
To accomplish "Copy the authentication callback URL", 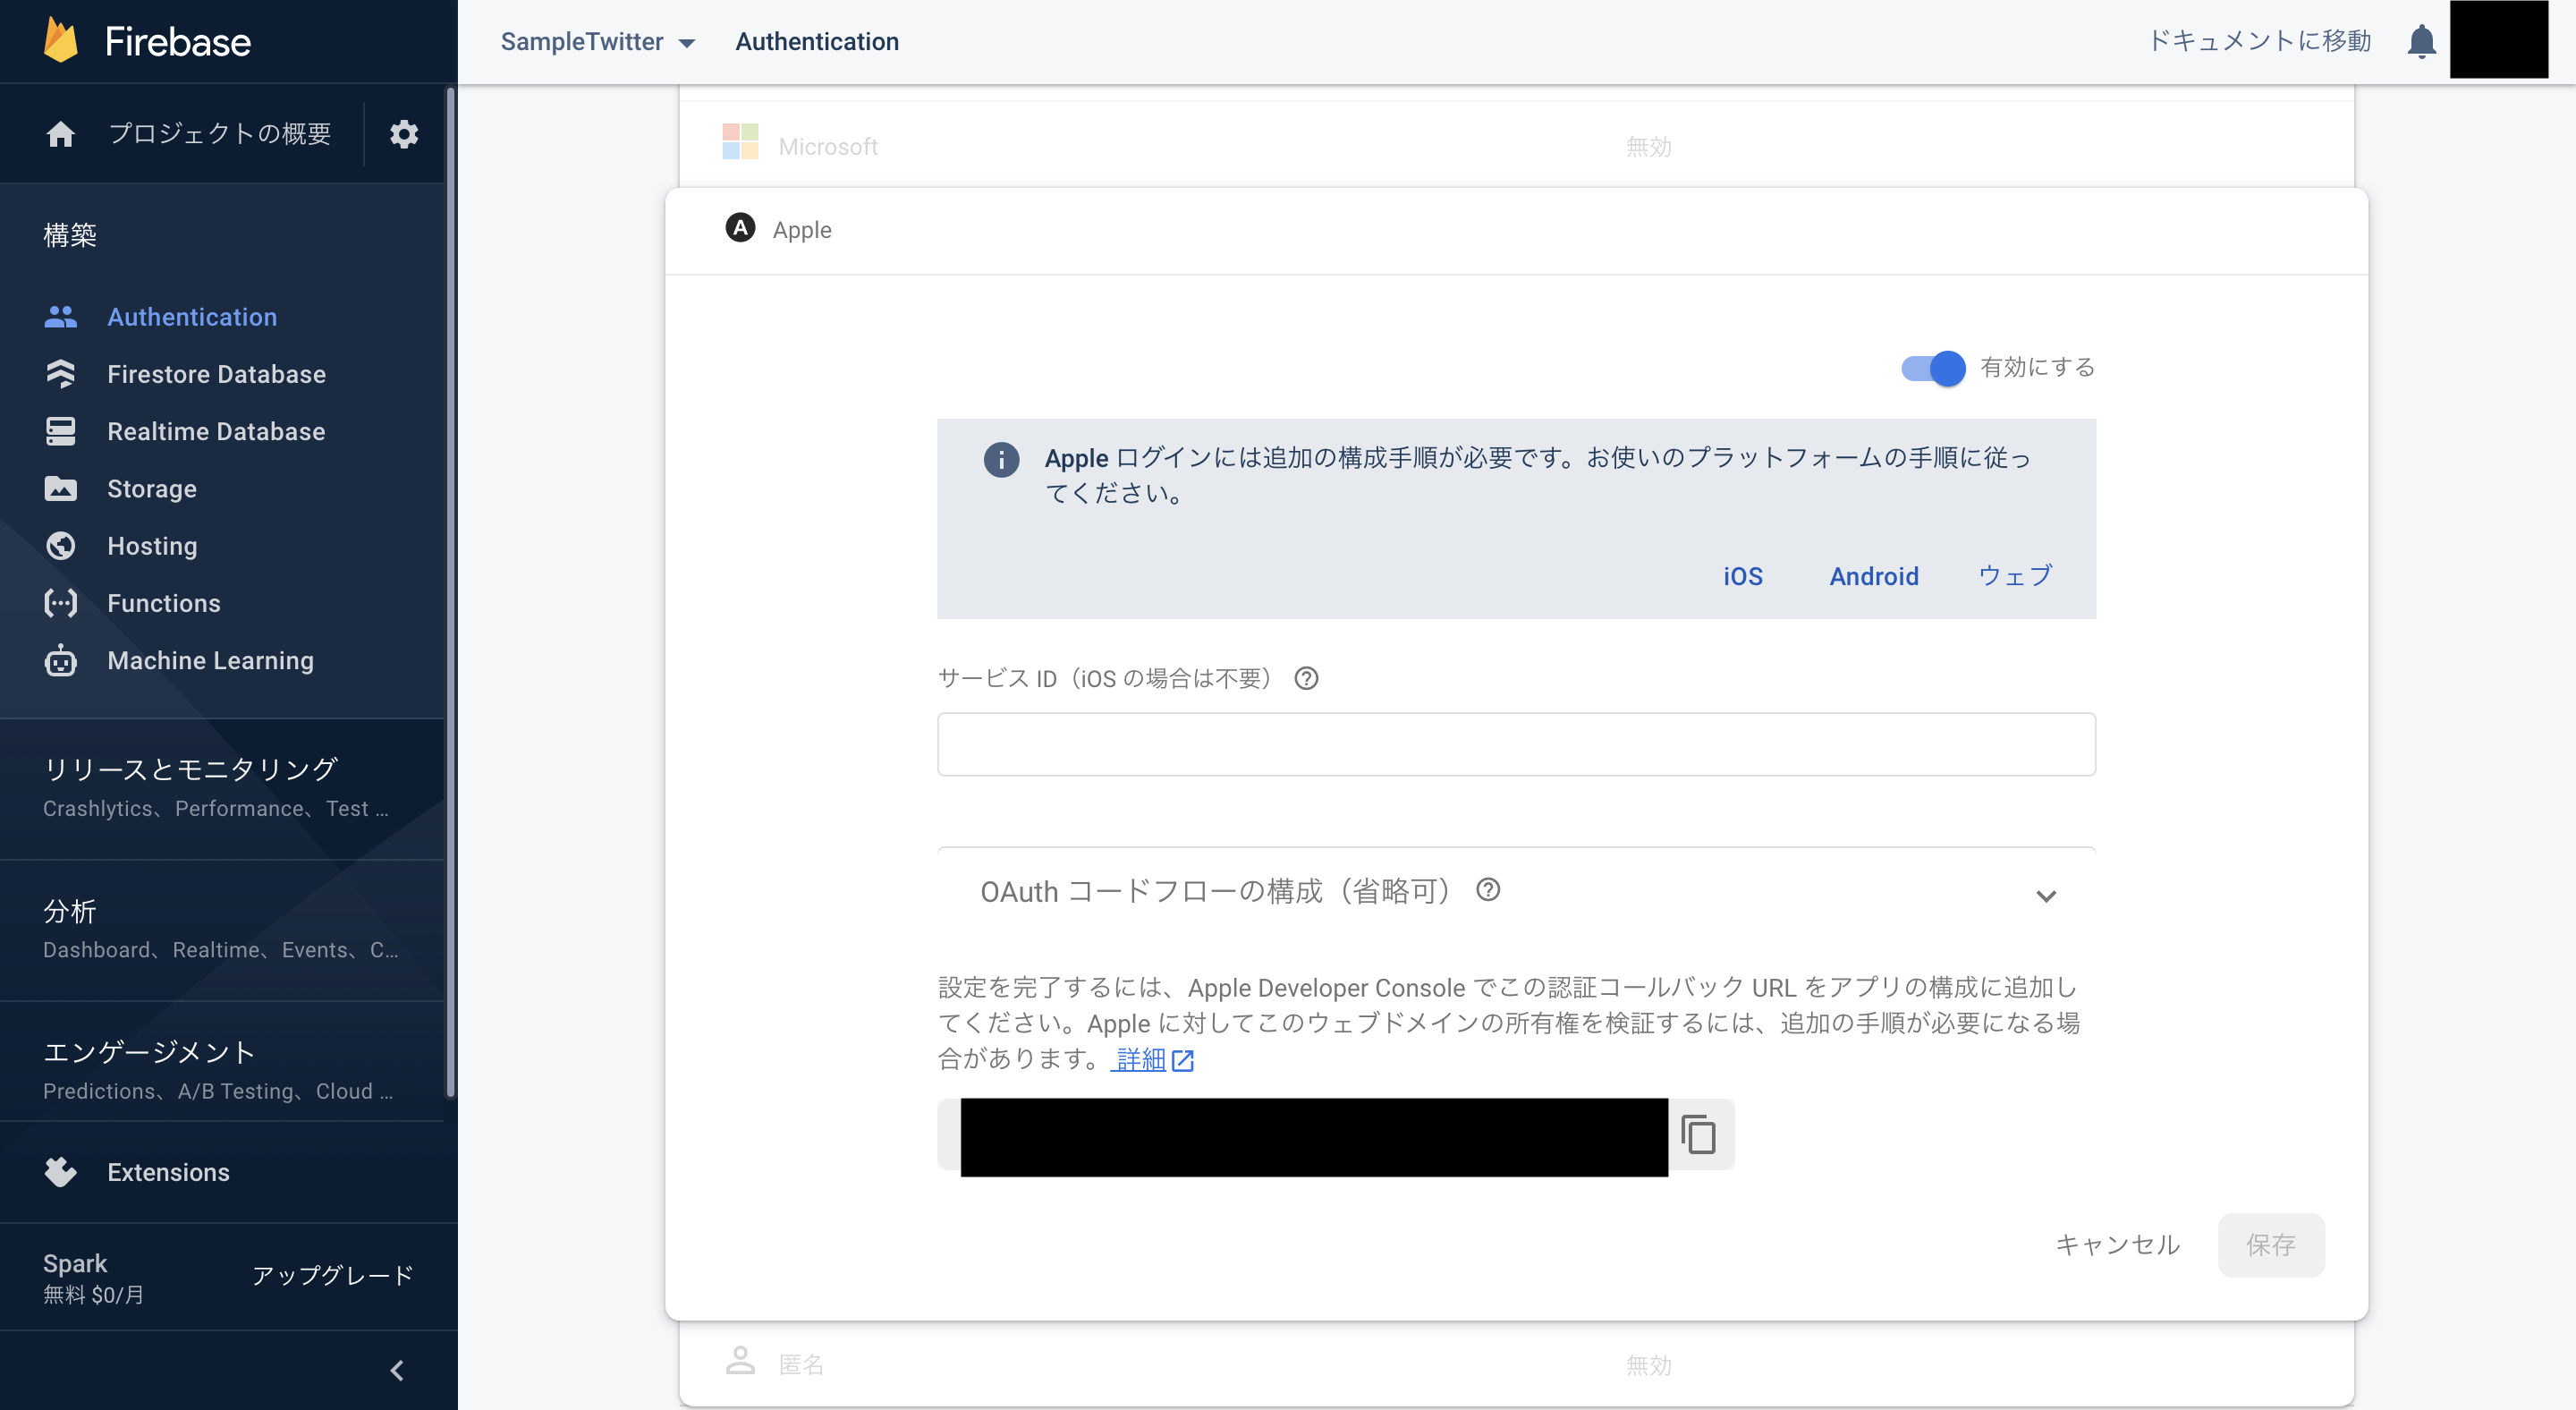I will [x=1699, y=1133].
